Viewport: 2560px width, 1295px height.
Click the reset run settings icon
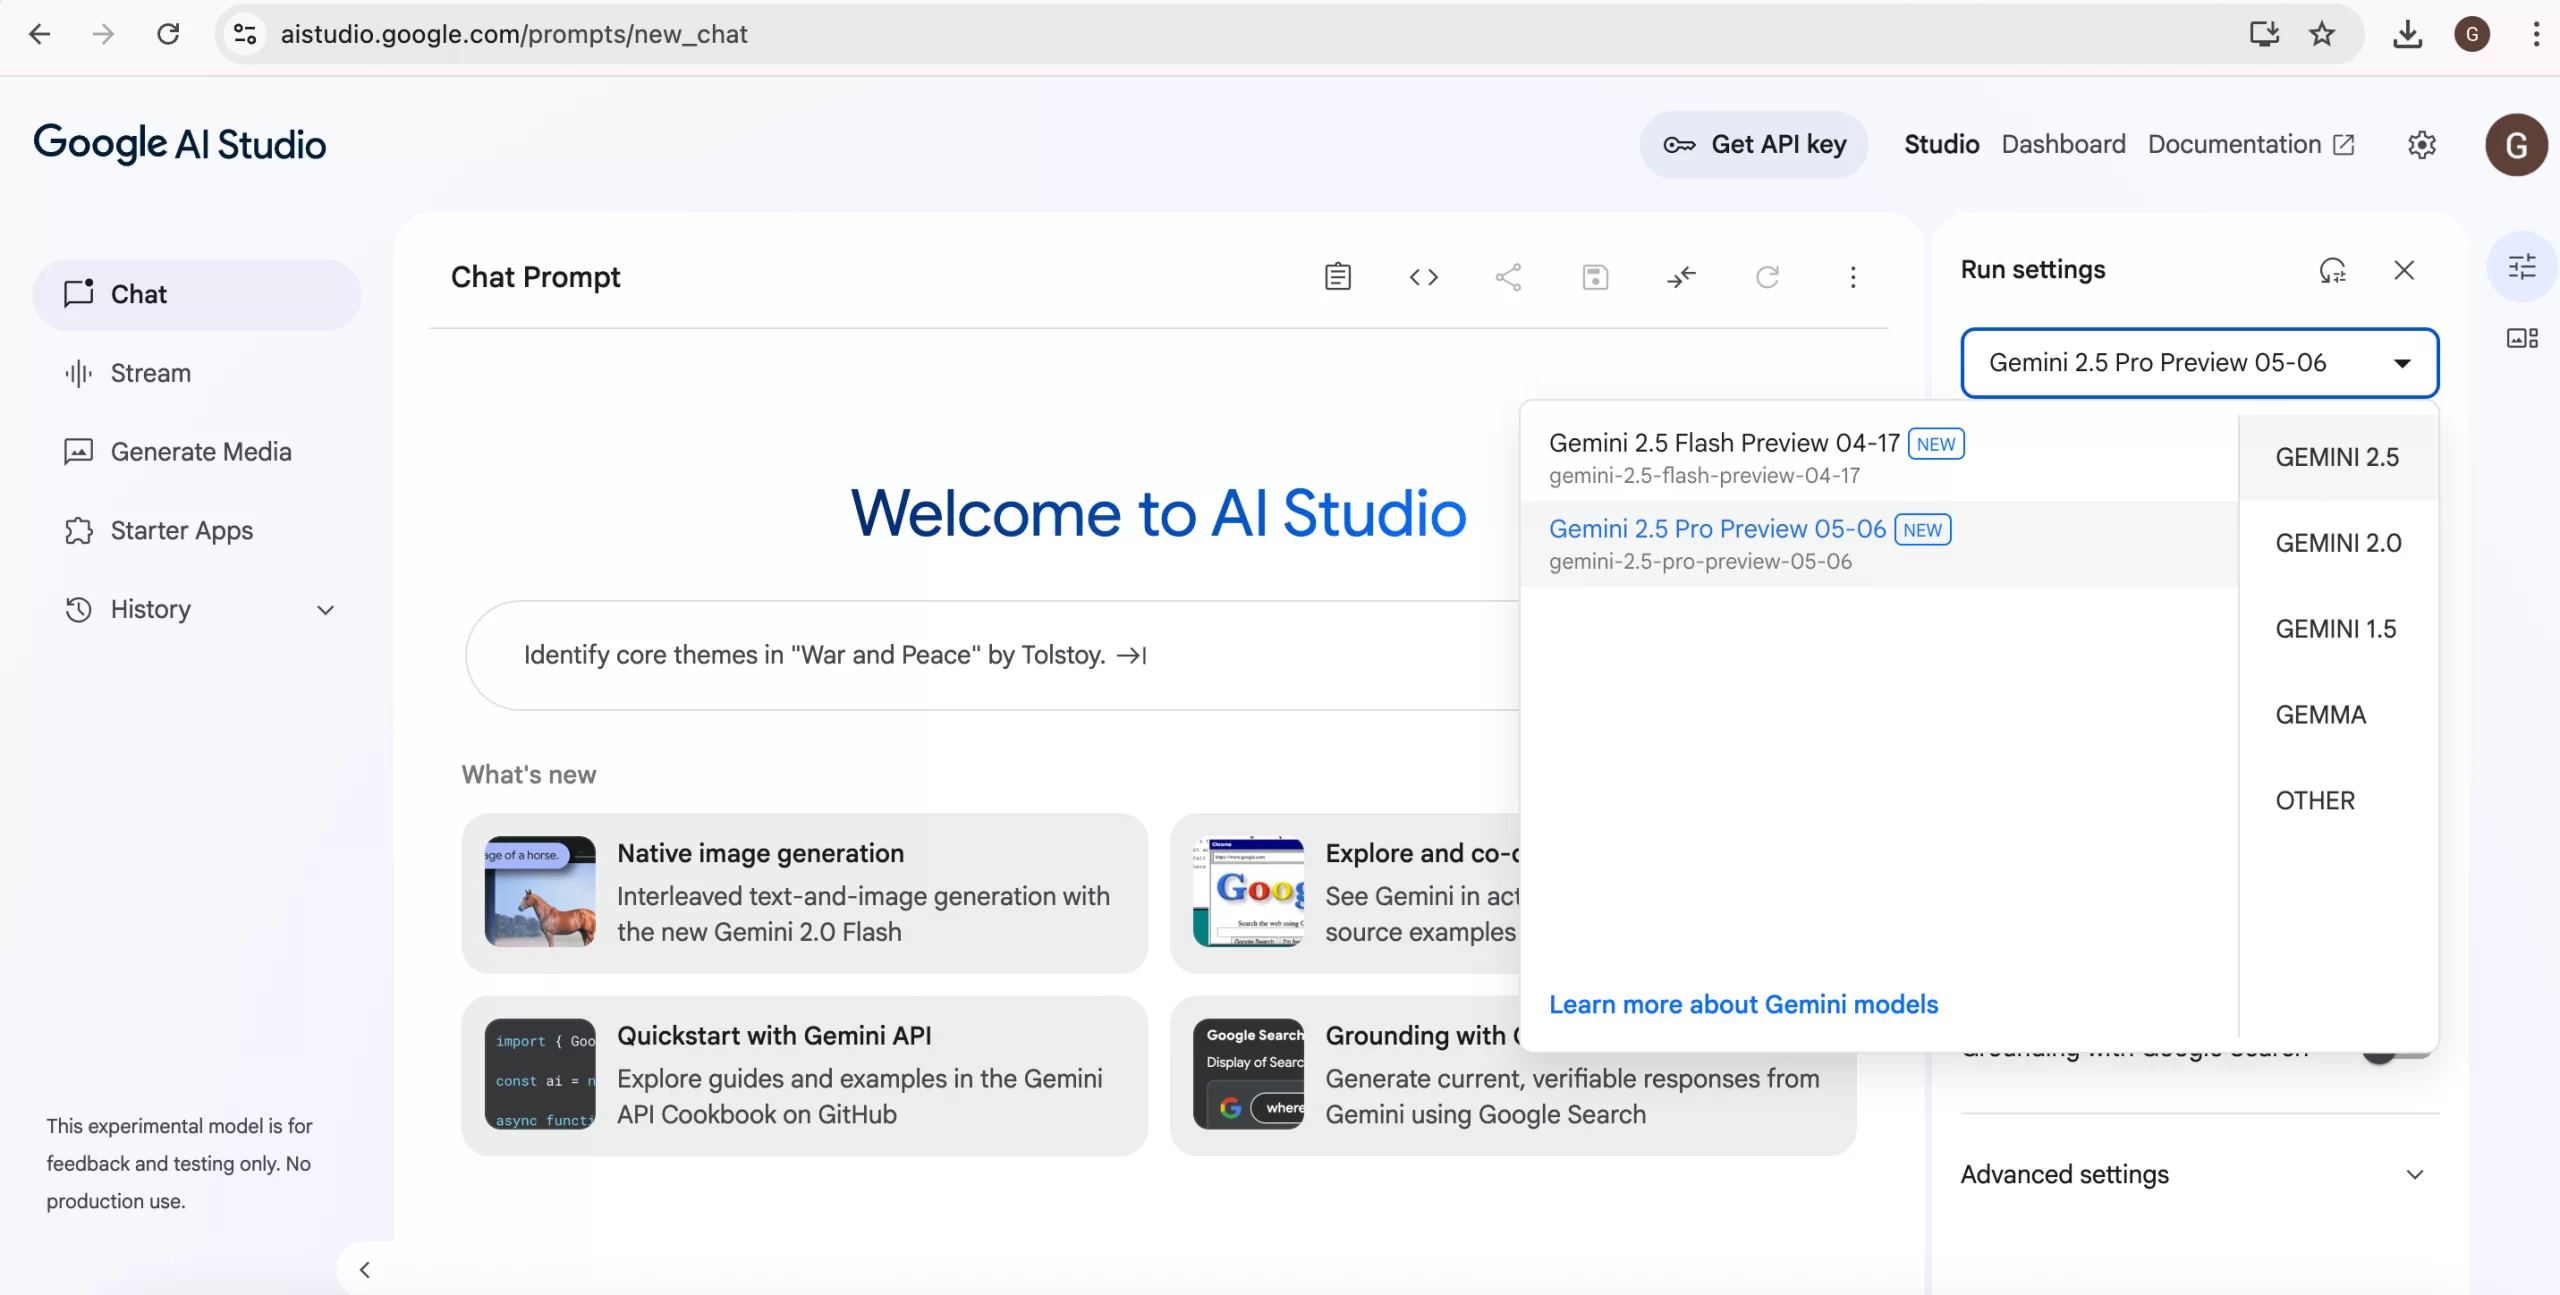pos(2332,270)
